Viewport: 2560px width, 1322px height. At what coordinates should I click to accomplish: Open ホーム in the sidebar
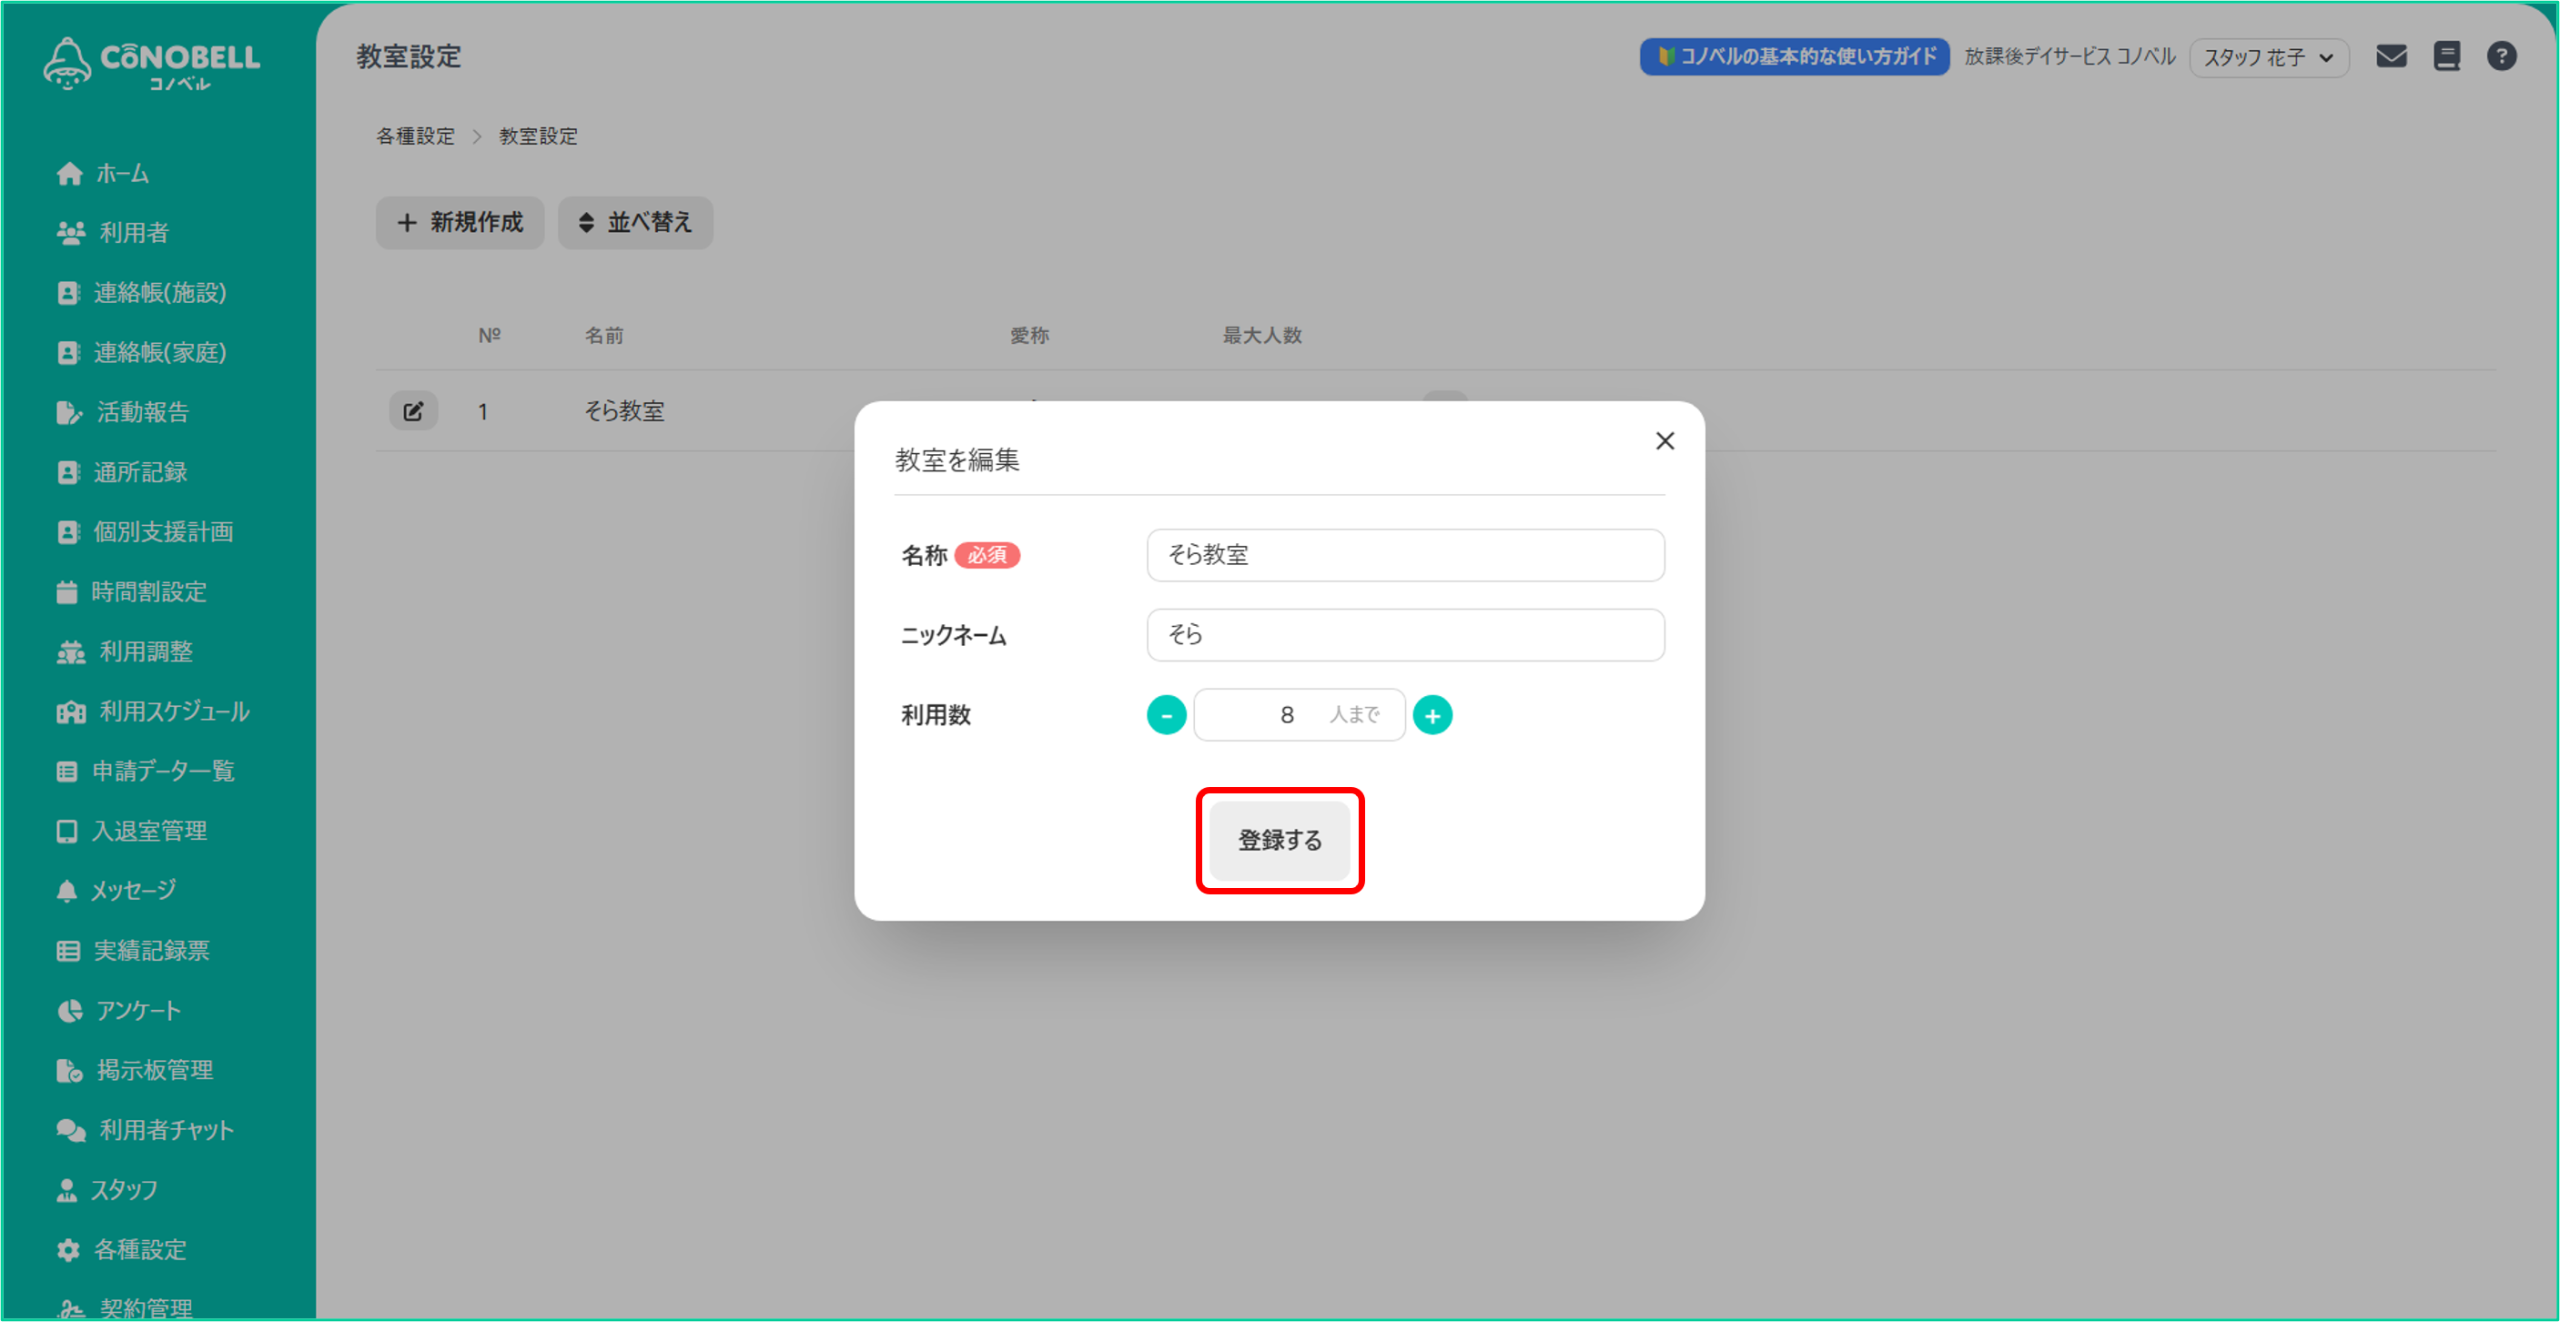click(x=122, y=173)
